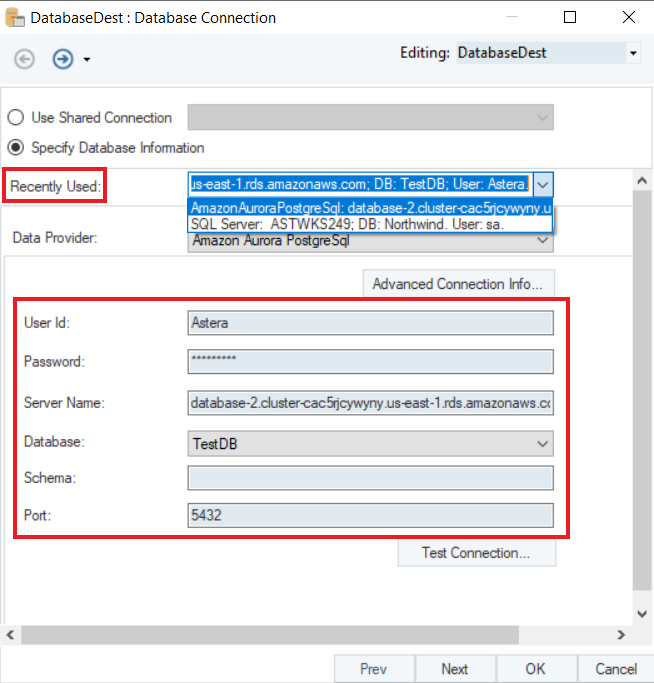Click the Test Connection button

point(477,553)
